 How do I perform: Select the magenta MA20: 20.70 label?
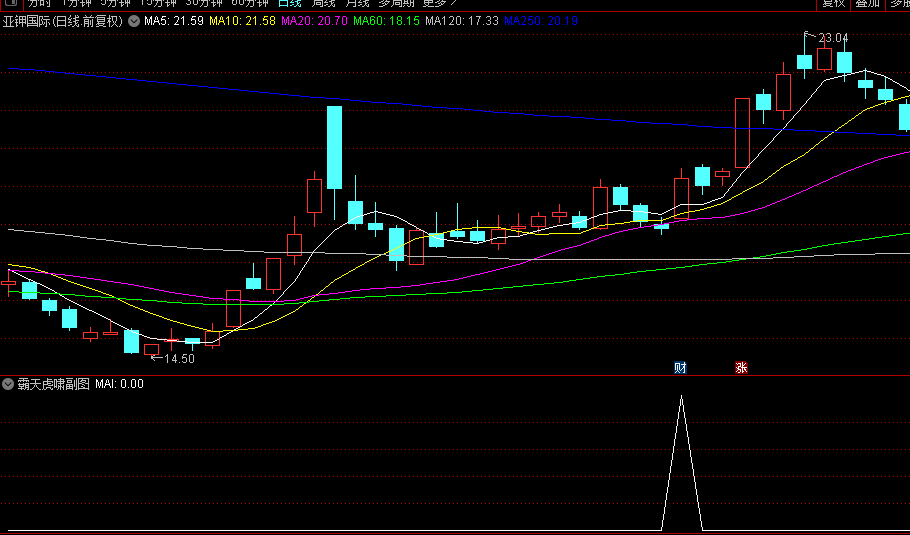point(314,21)
